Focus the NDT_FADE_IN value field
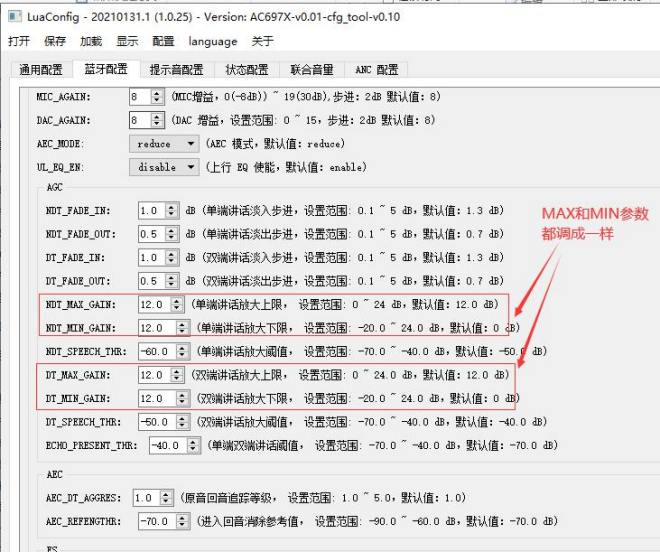This screenshot has height=552, width=660. [x=152, y=211]
